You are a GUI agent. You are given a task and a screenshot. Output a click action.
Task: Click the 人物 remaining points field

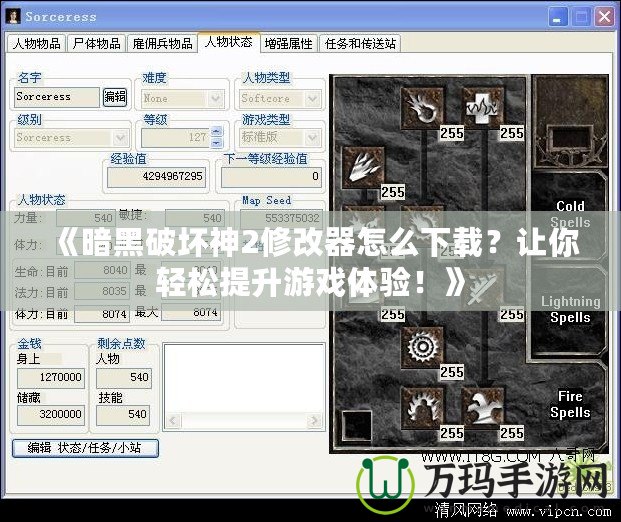(124, 377)
